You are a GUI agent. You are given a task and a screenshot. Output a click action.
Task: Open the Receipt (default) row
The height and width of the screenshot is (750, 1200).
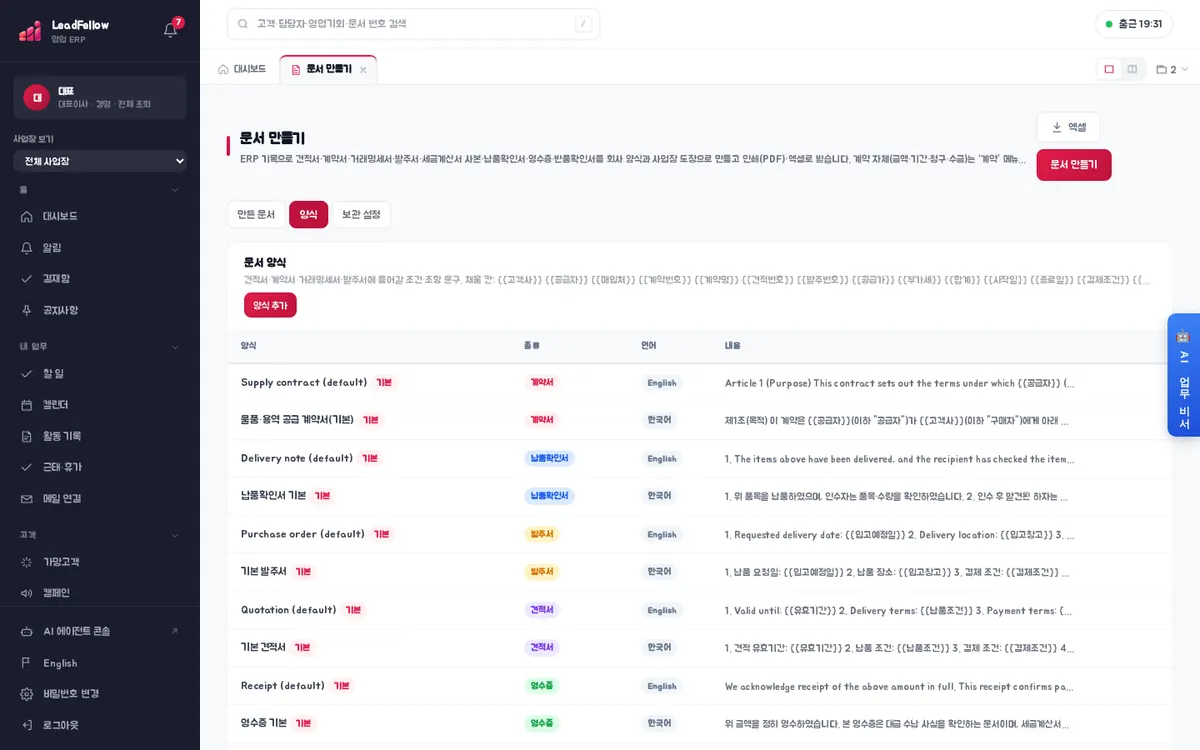click(x=699, y=686)
